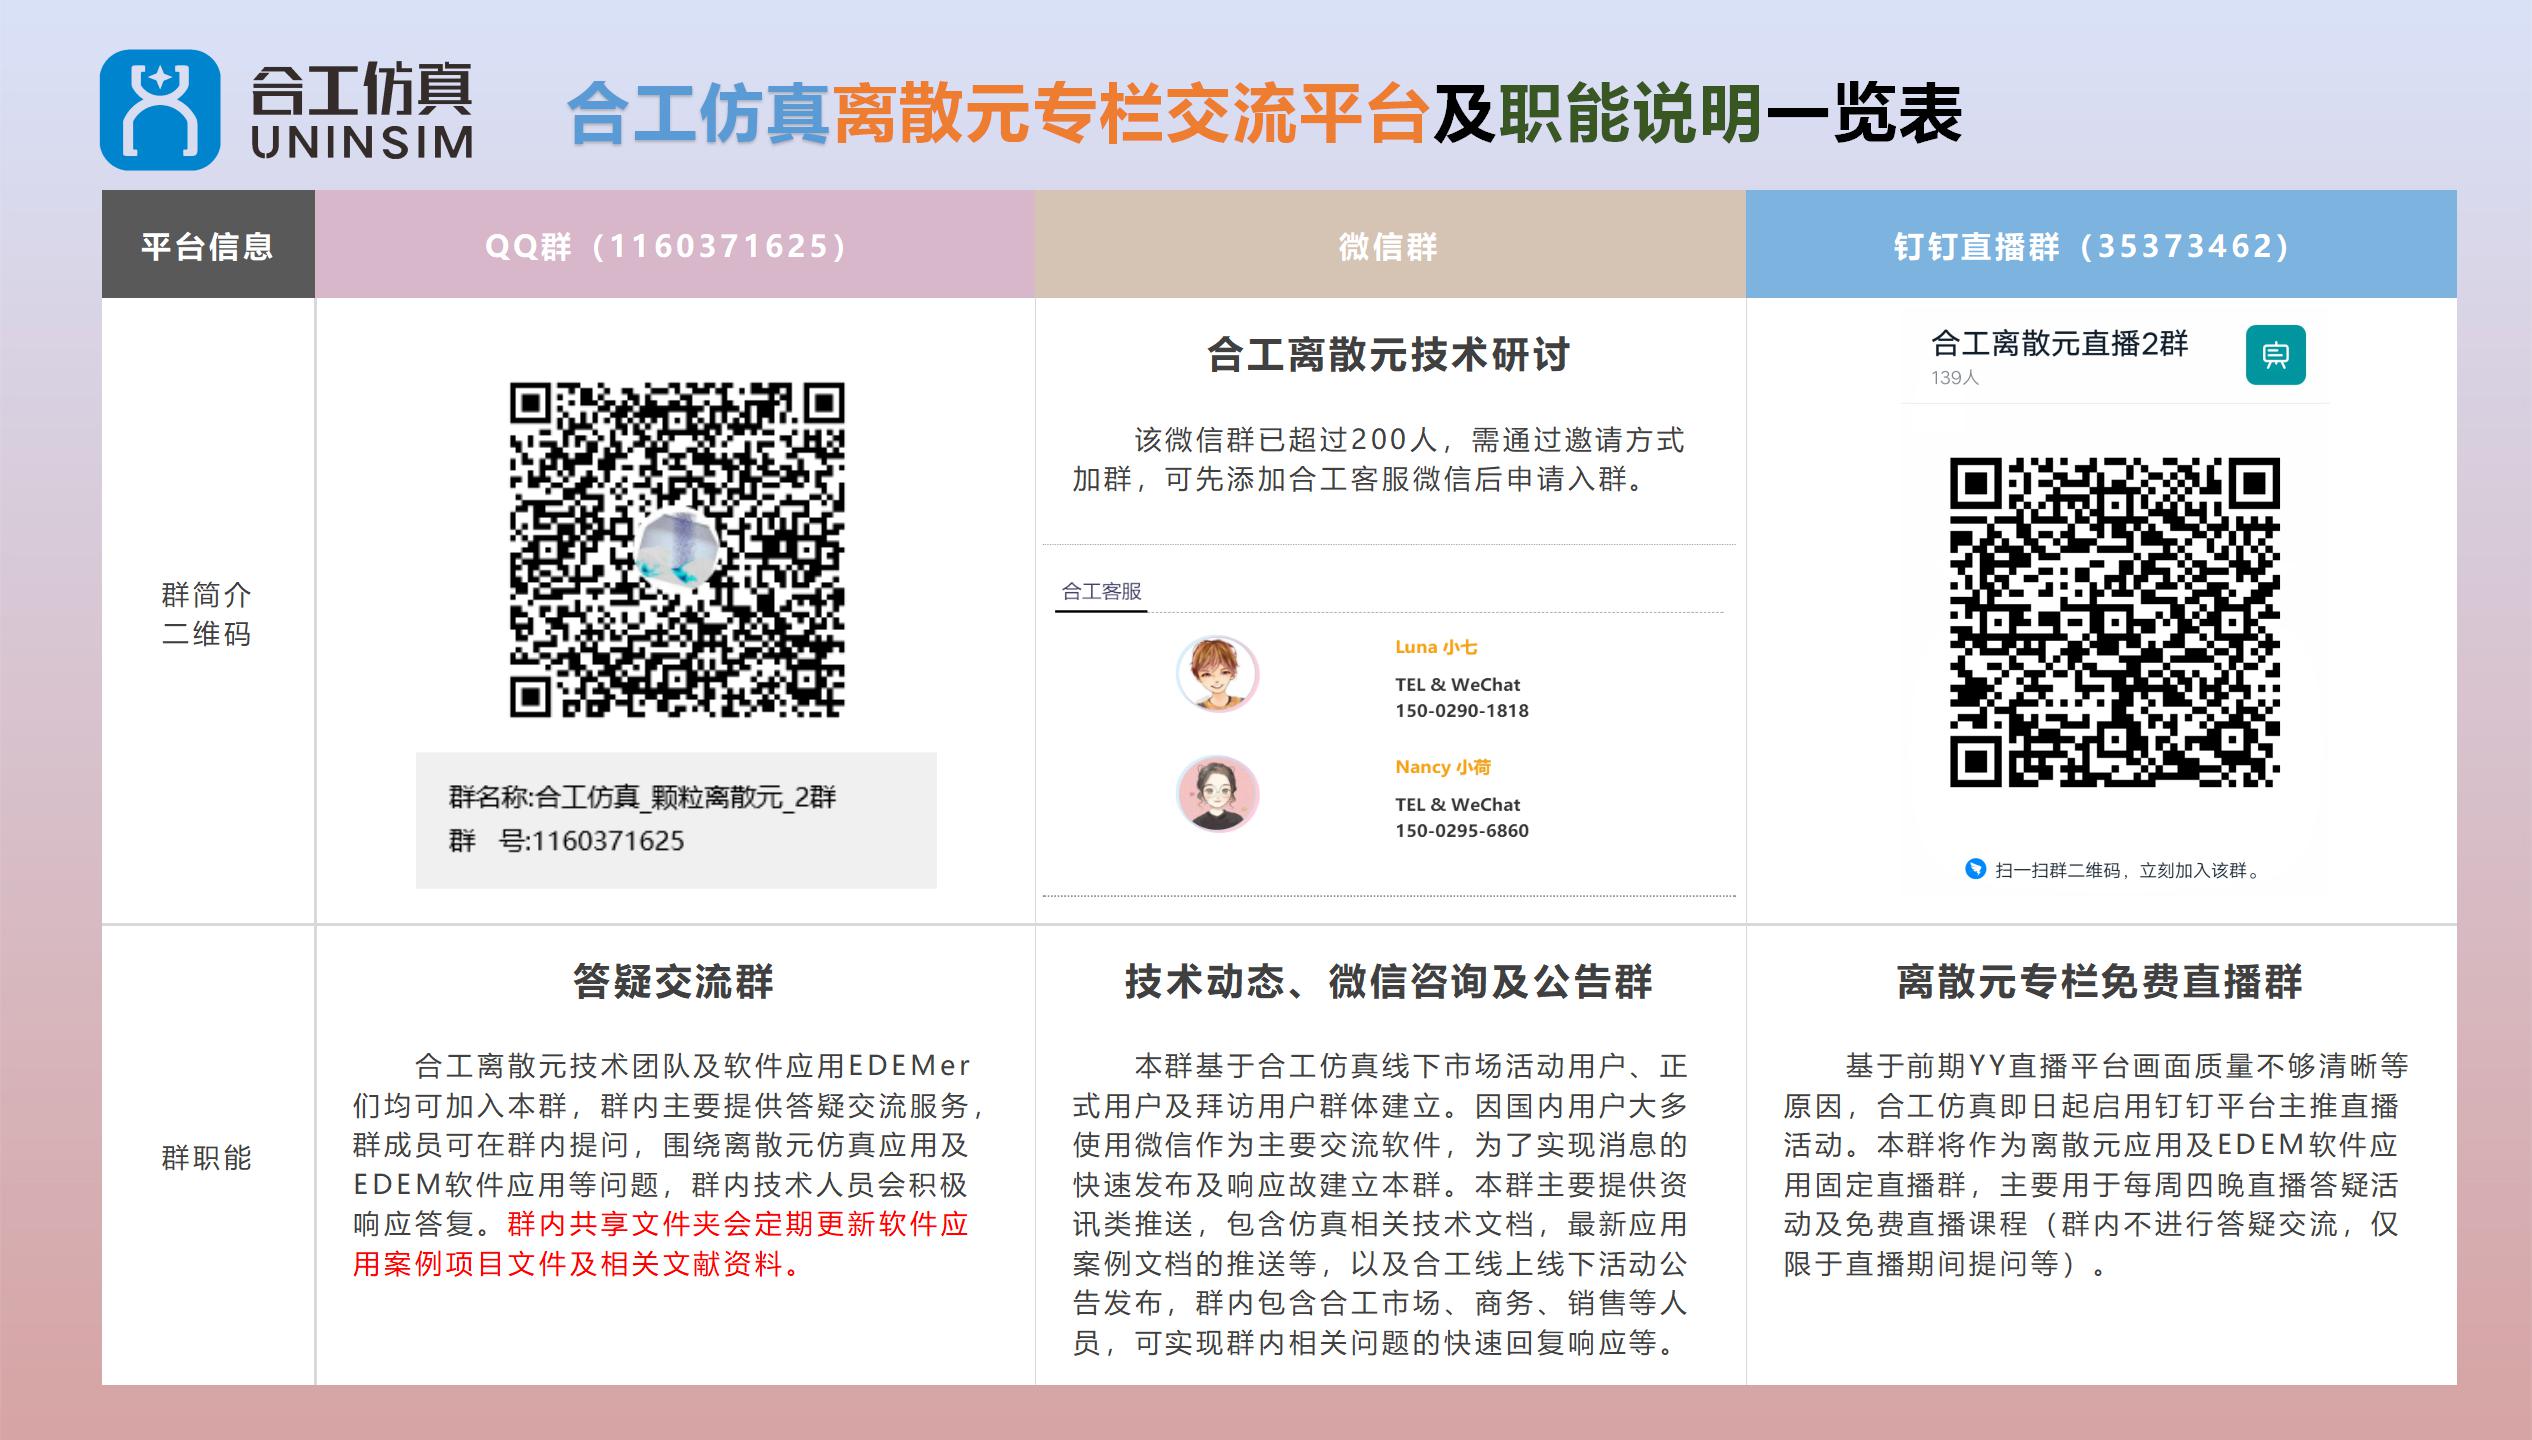Click the 离散元专栏免费直播群 heading
This screenshot has height=1440, width=2532.
pos(2100,982)
